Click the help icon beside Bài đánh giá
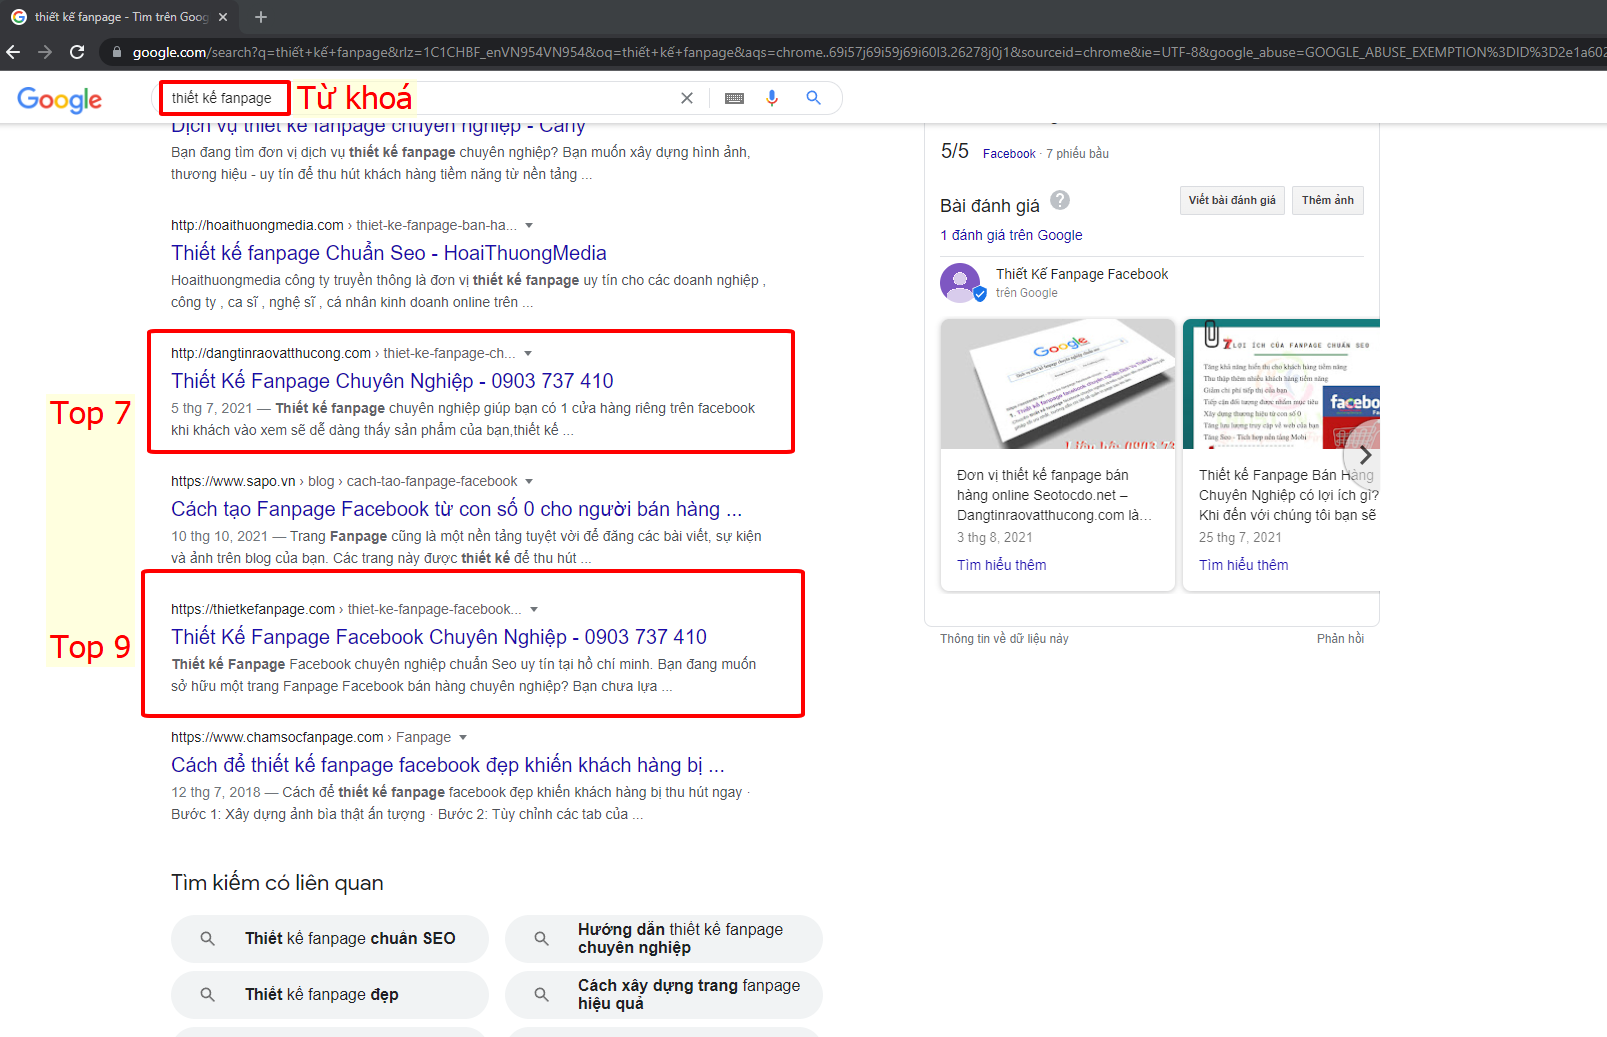 tap(1060, 200)
